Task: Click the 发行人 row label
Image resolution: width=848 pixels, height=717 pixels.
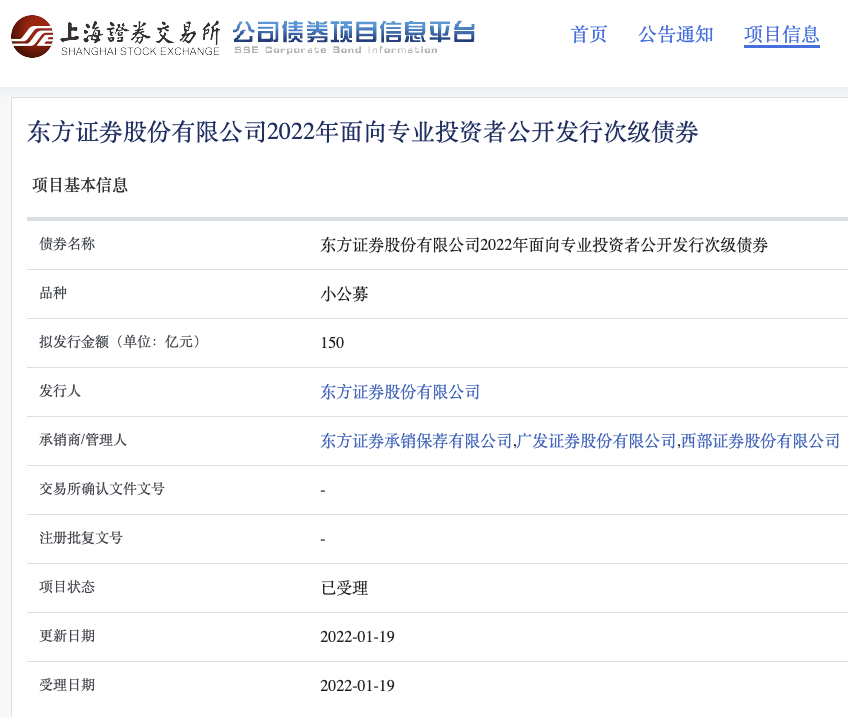Action: tap(60, 391)
